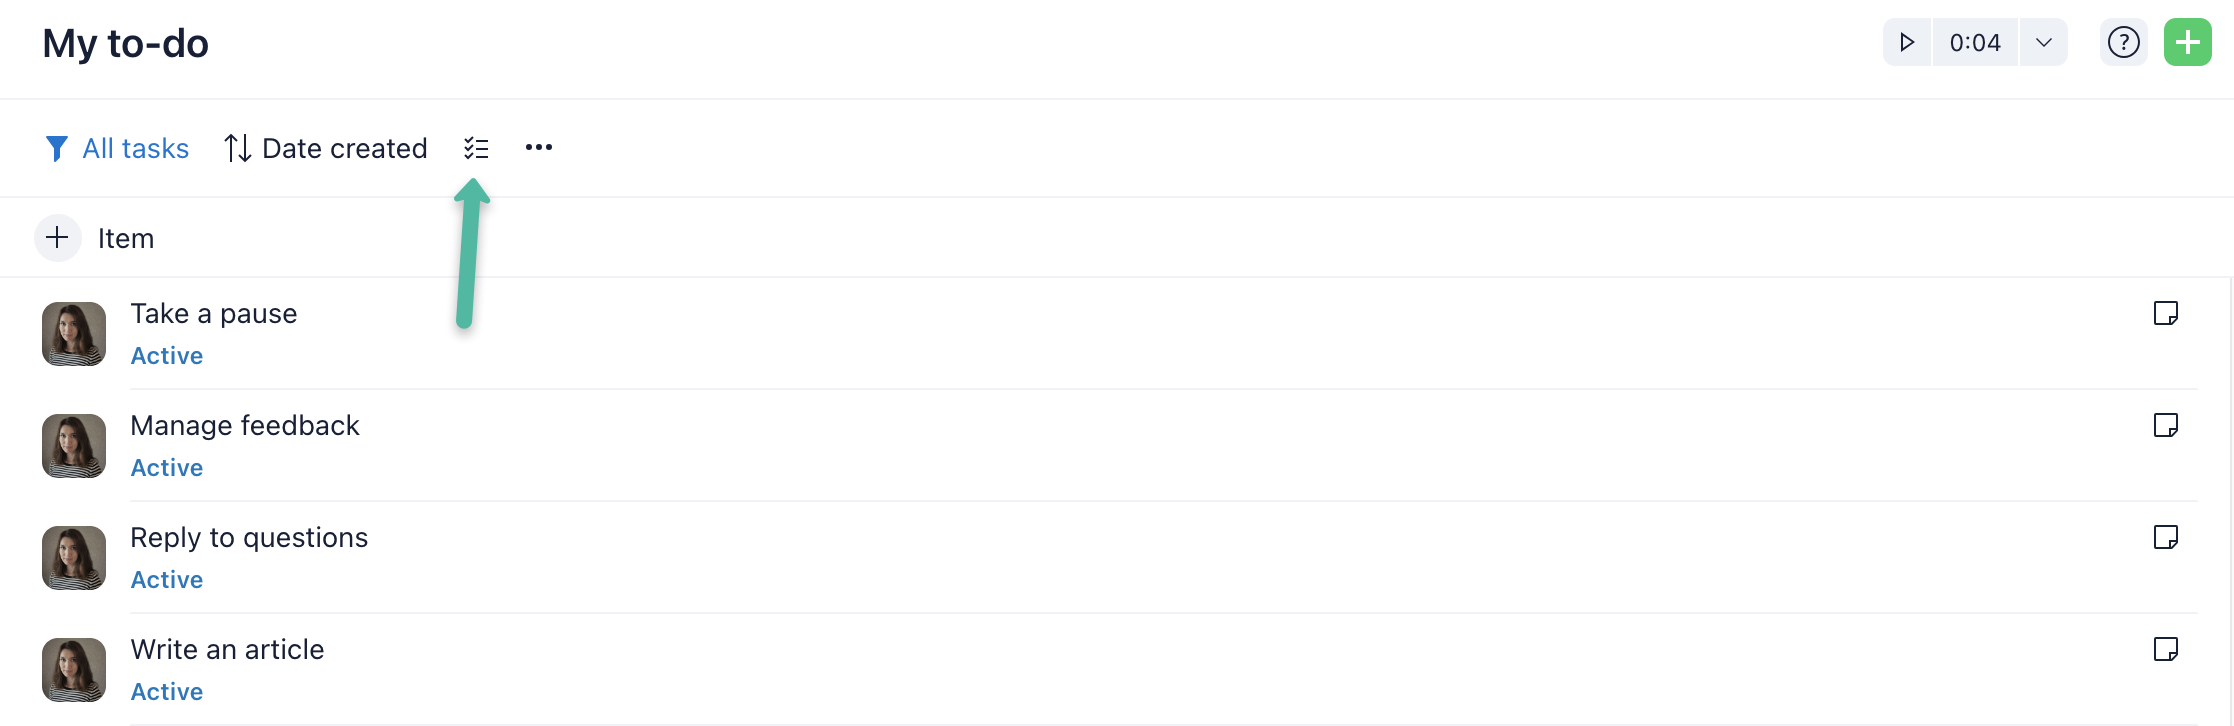Click avatar beside Take a pause
The height and width of the screenshot is (726, 2234).
pyautogui.click(x=74, y=334)
